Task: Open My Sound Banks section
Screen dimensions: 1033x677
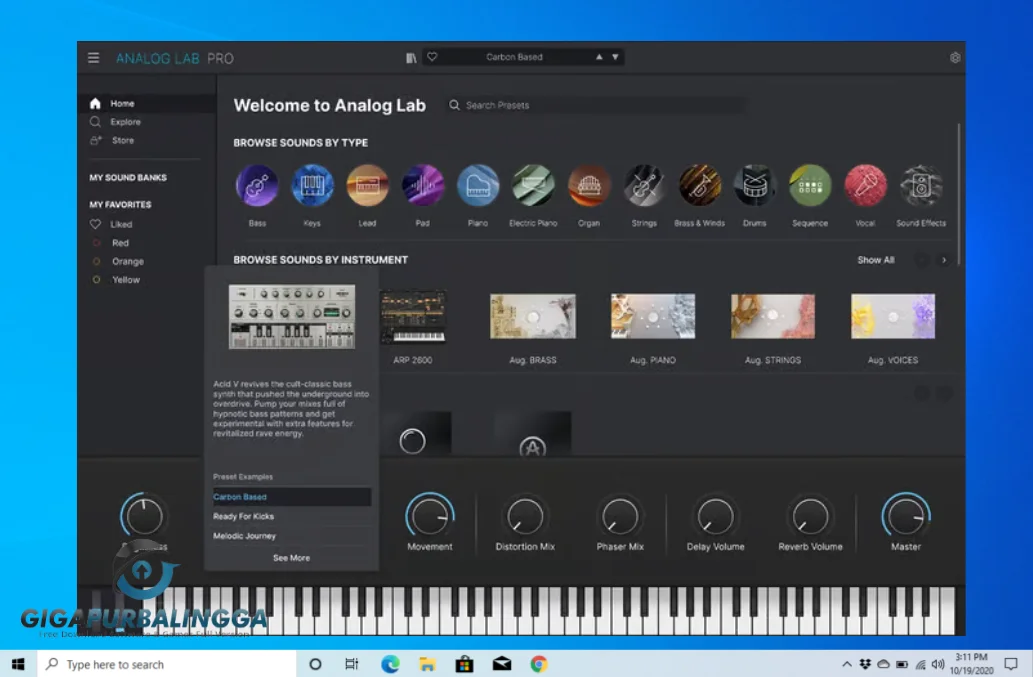Action: pos(128,178)
